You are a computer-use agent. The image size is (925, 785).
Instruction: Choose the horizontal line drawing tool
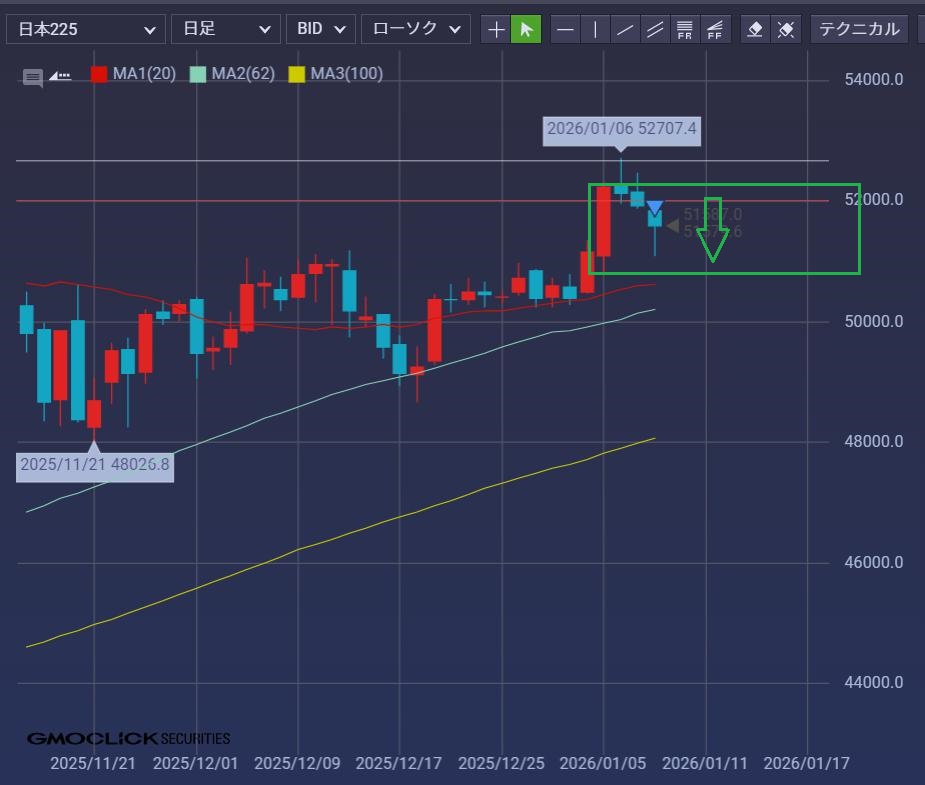point(565,29)
